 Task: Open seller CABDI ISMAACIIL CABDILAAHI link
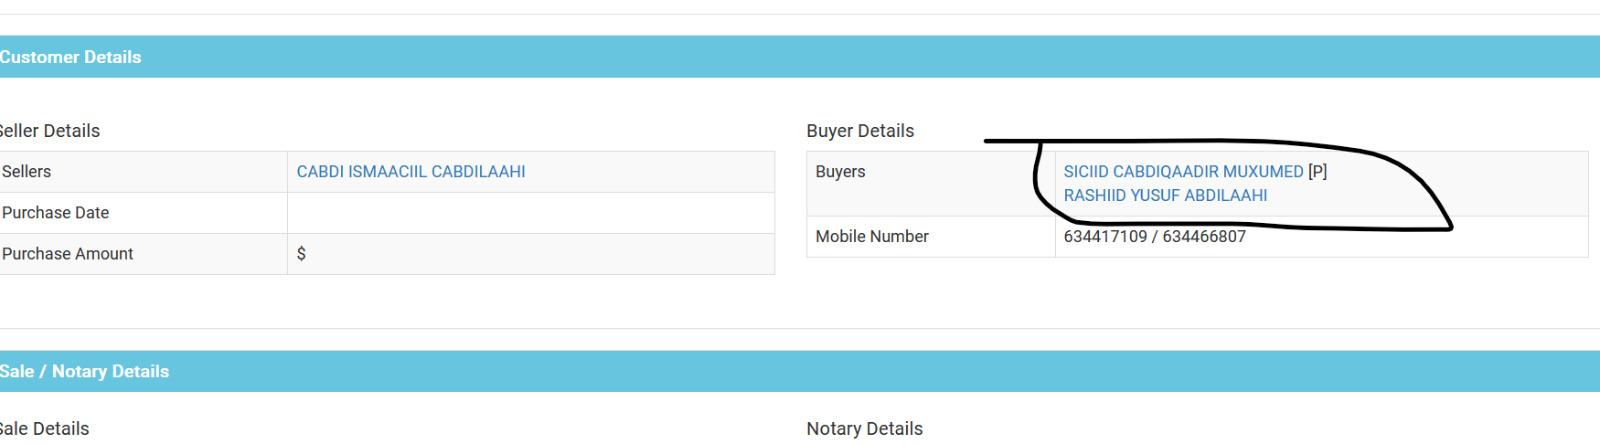411,172
